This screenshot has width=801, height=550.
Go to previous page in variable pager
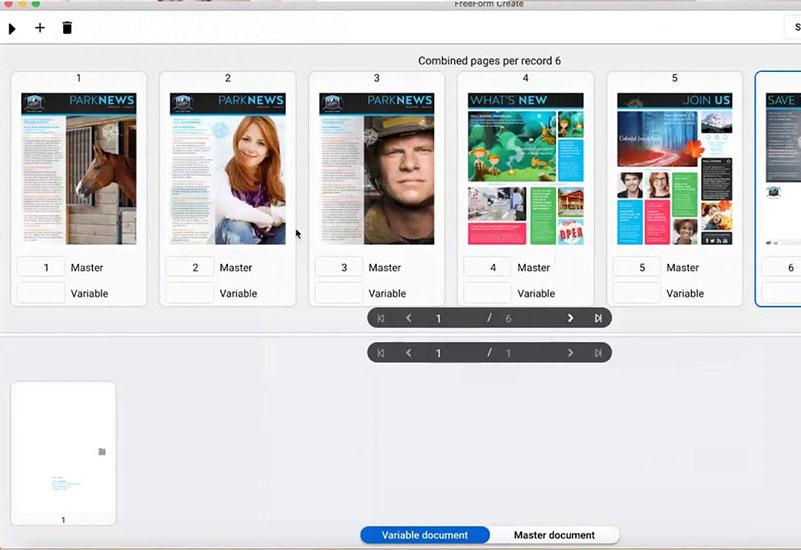point(408,353)
